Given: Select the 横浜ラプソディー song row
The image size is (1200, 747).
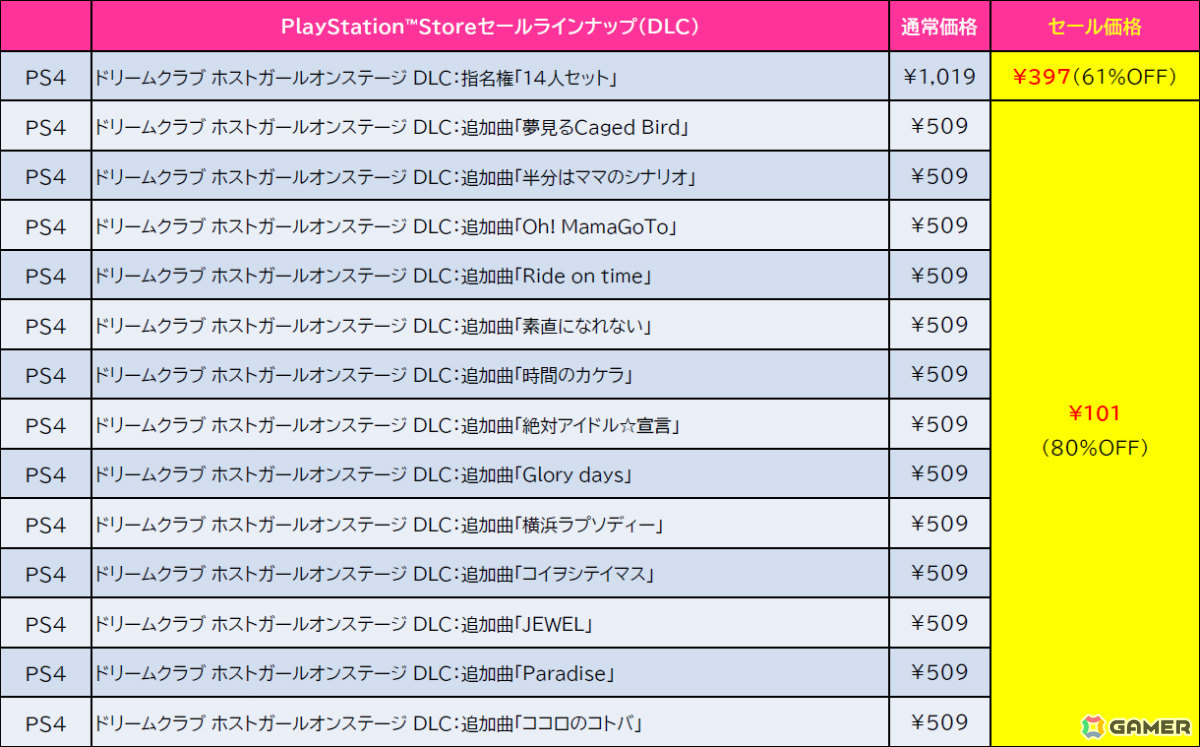Looking at the screenshot, I should 490,524.
